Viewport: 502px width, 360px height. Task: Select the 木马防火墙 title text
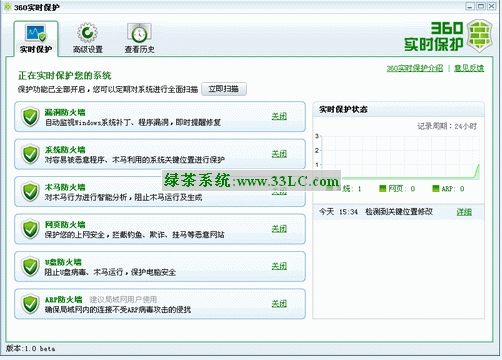[x=65, y=187]
